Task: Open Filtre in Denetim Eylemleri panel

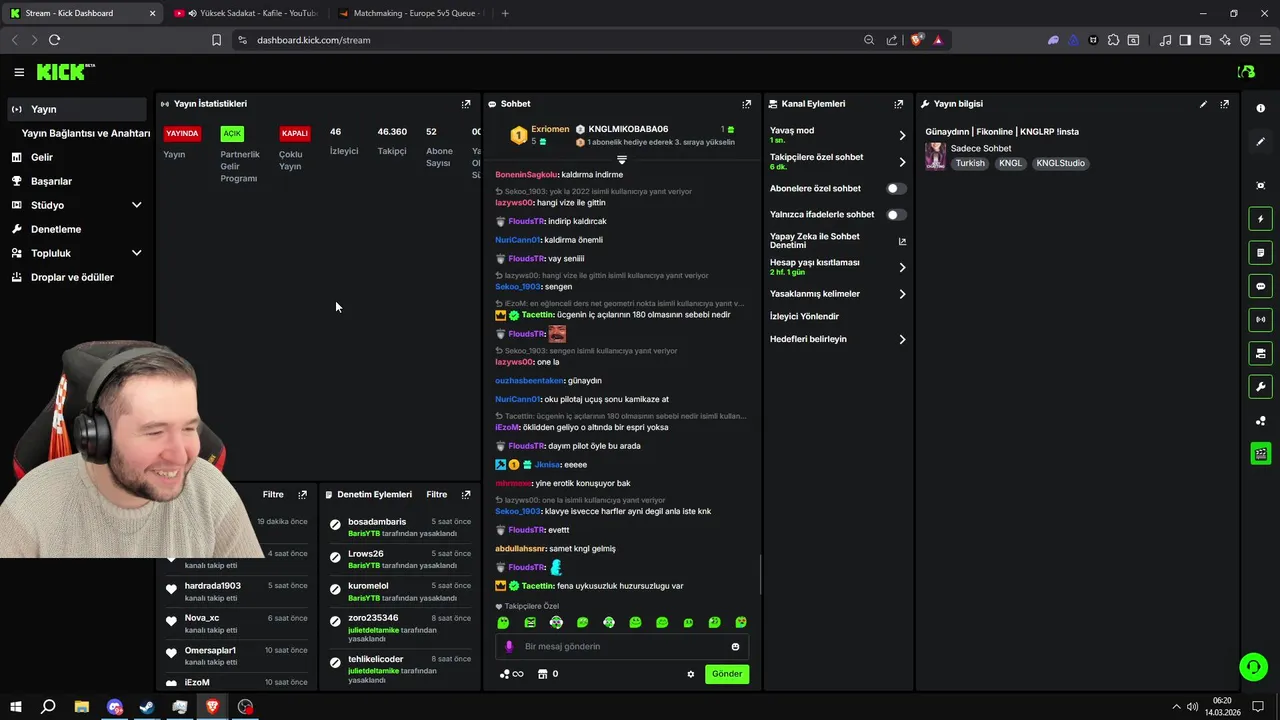Action: pos(437,494)
